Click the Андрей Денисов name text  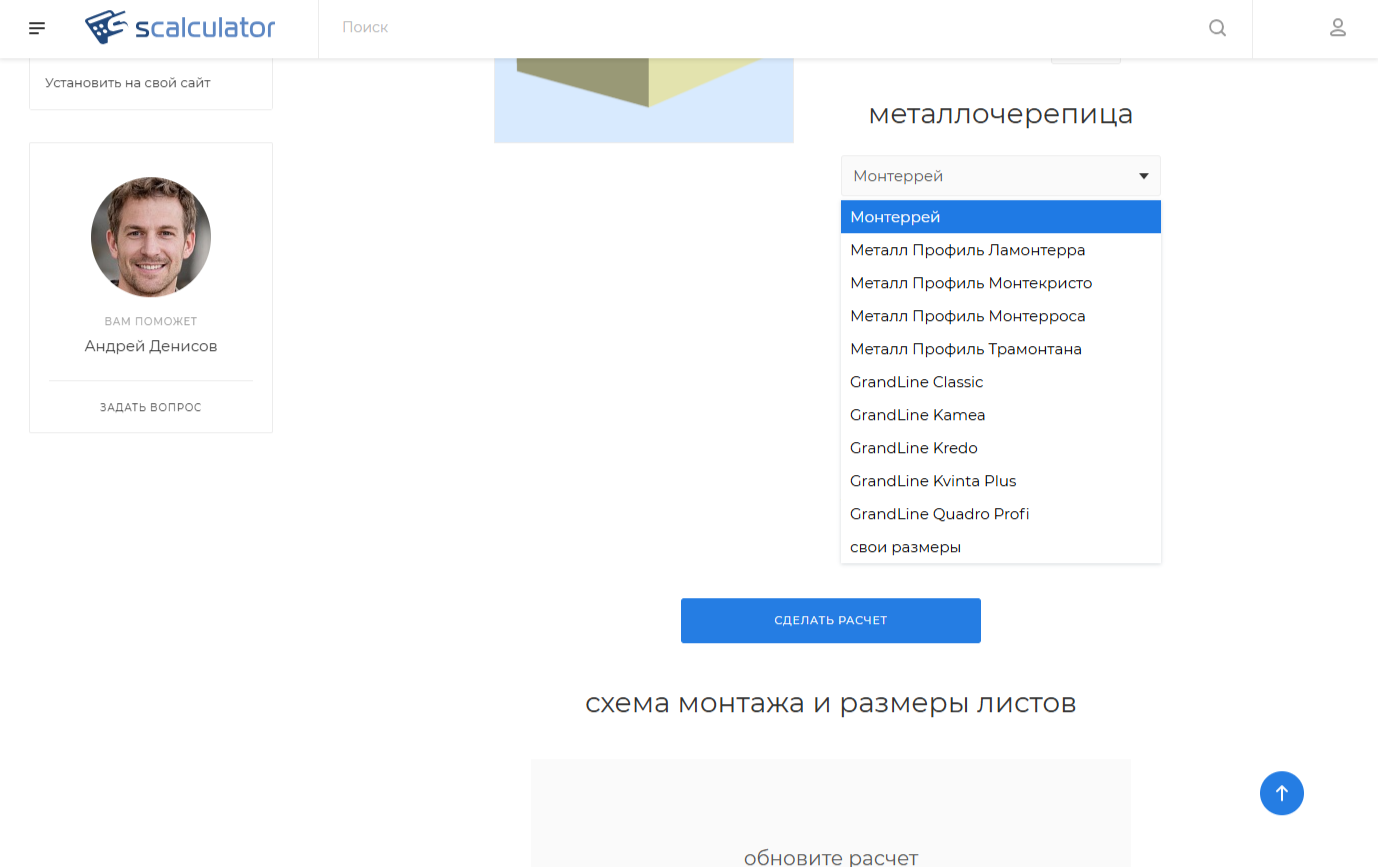click(151, 346)
